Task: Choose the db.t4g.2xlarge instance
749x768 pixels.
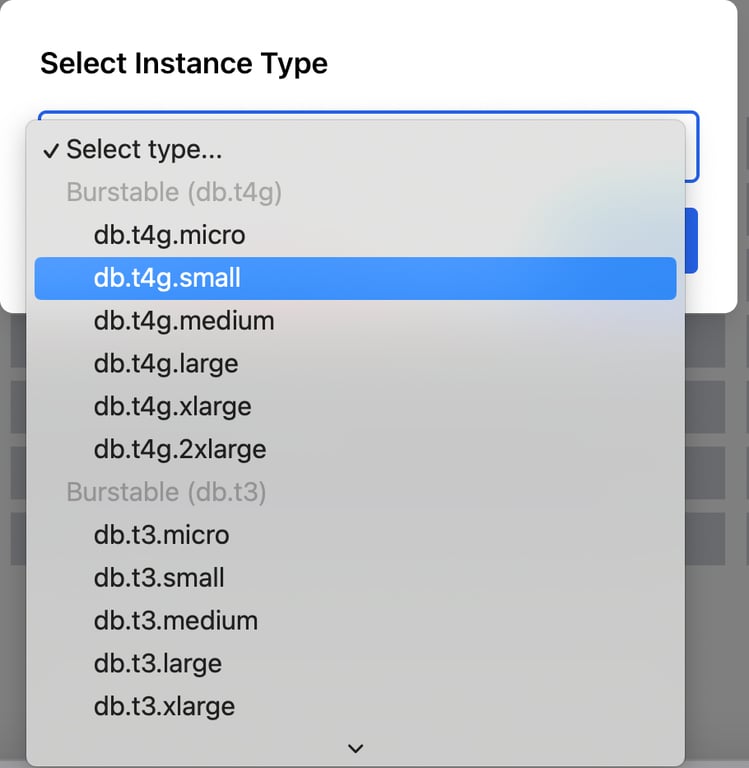Action: coord(180,450)
